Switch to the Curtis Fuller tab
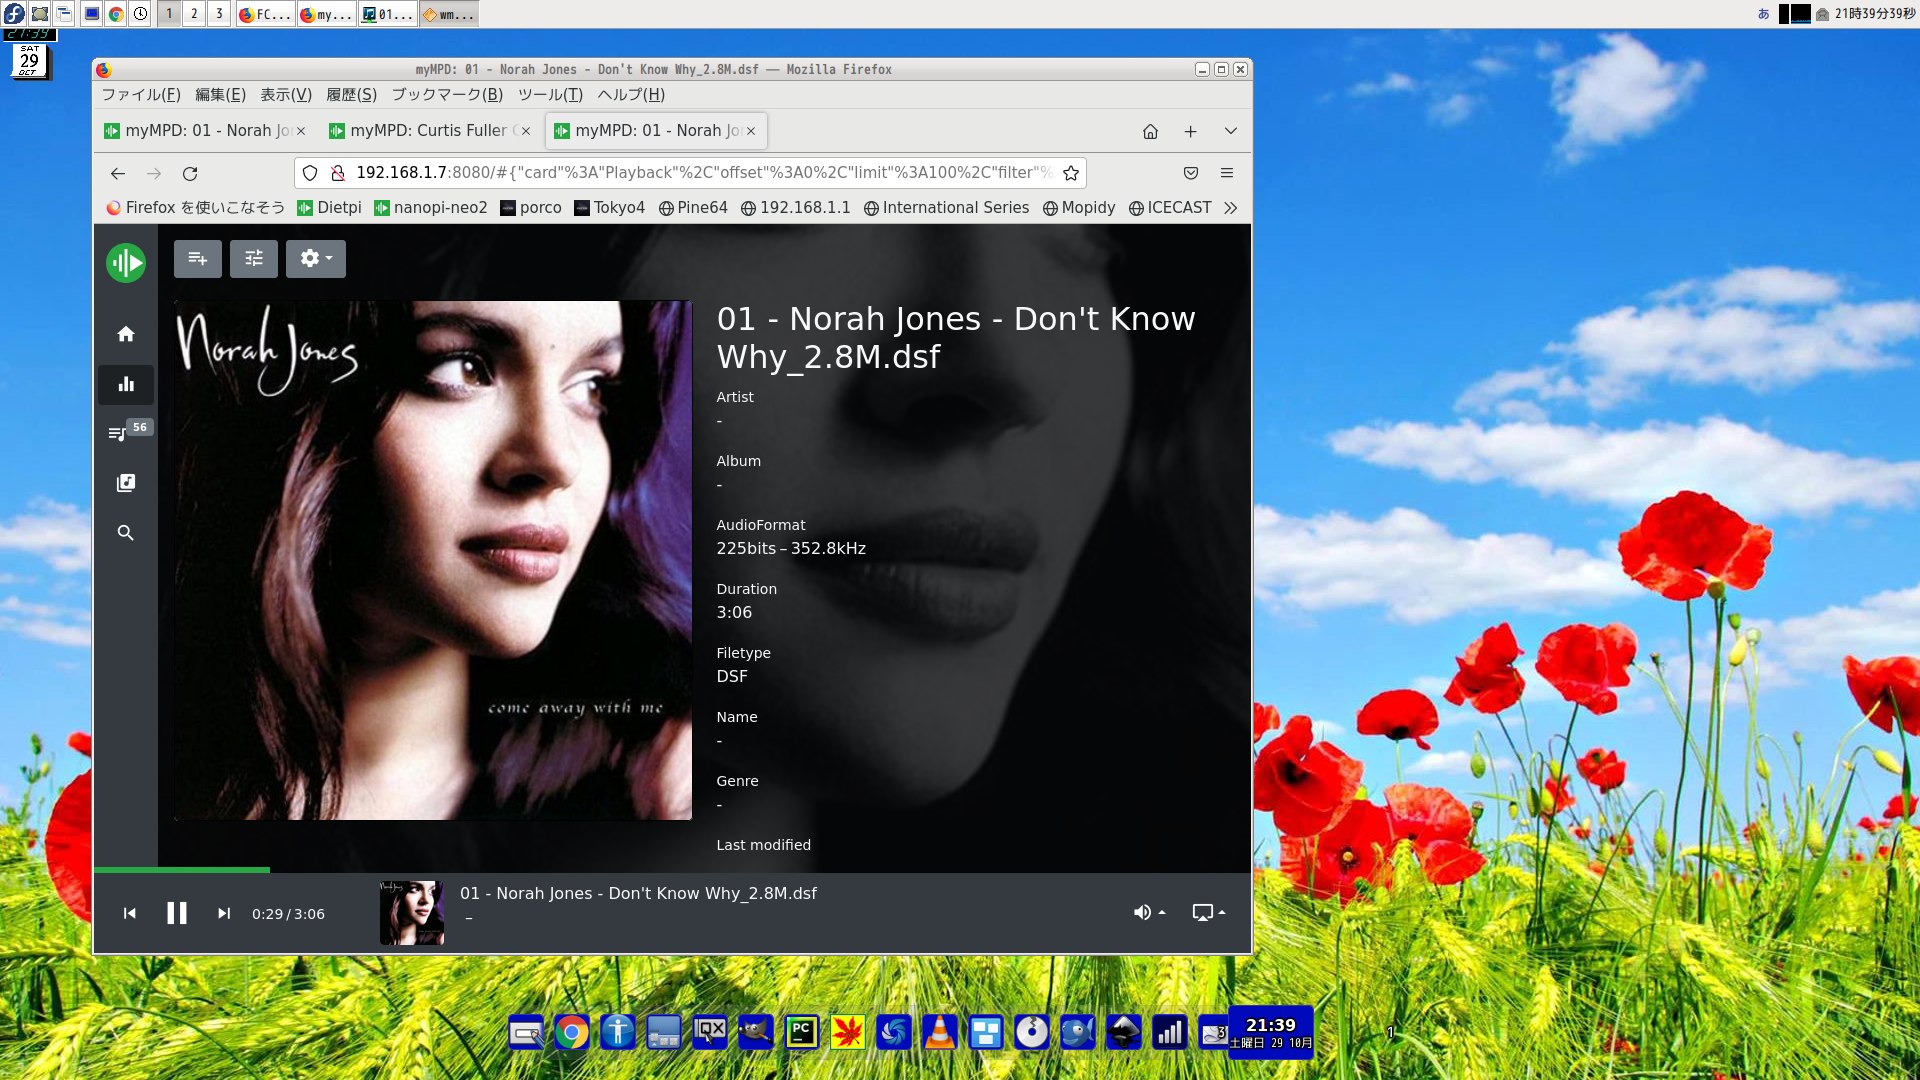This screenshot has height=1080, width=1920. tap(428, 131)
